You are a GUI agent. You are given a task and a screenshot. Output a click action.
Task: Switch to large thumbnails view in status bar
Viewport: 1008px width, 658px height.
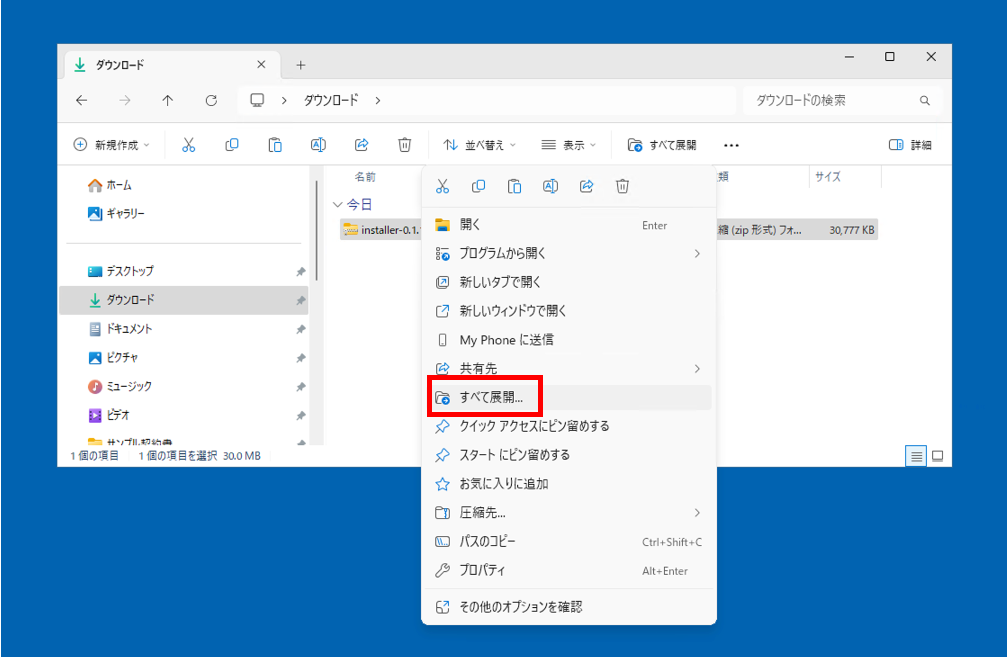pyautogui.click(x=938, y=456)
